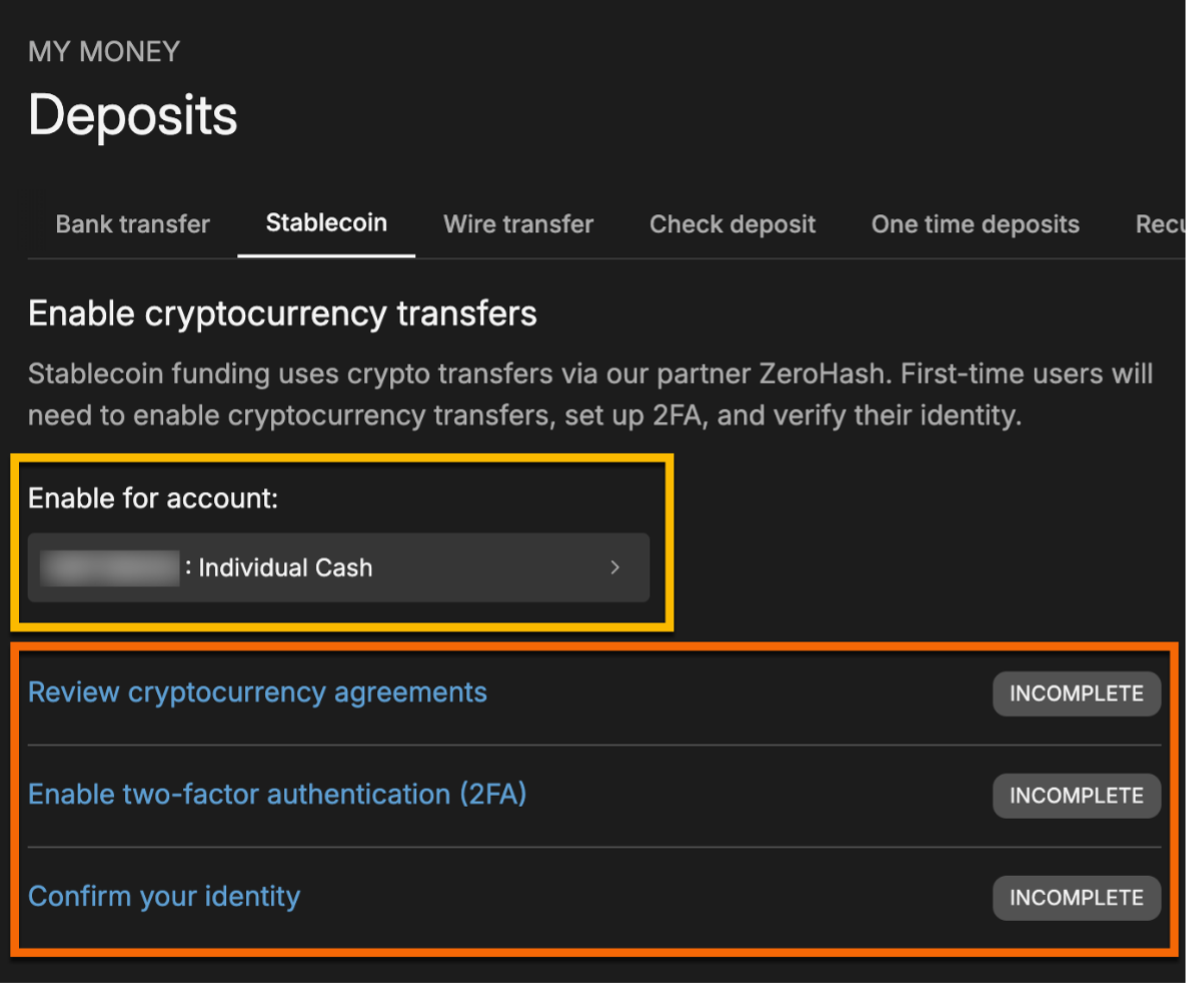Open Review cryptocurrency agreements
This screenshot has height=986, width=1188.
tap(257, 692)
